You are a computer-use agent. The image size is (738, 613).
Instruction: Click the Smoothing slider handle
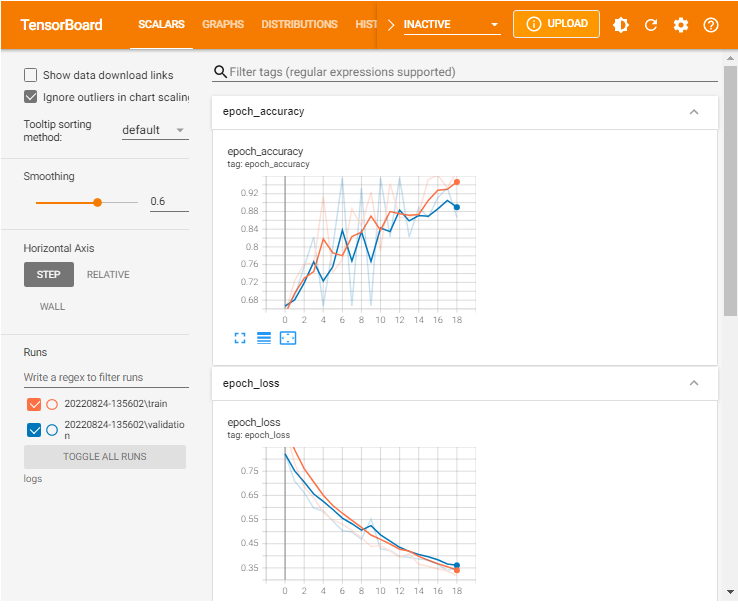97,202
